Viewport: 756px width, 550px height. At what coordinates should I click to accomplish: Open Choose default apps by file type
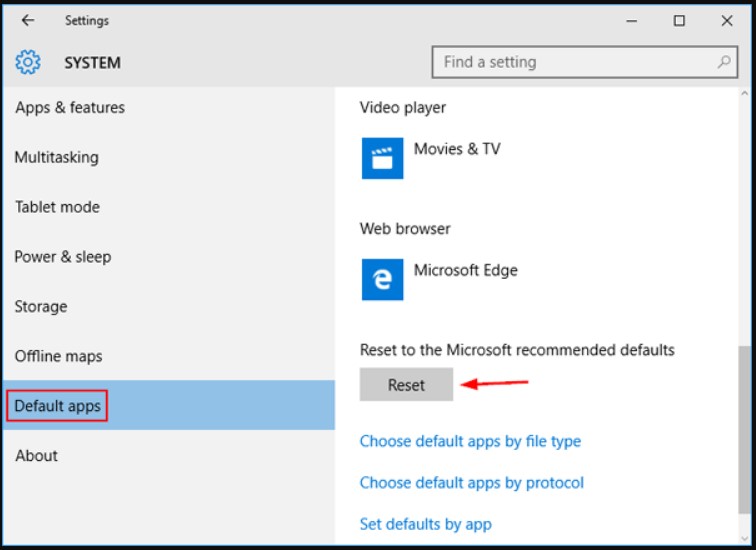[x=470, y=441]
